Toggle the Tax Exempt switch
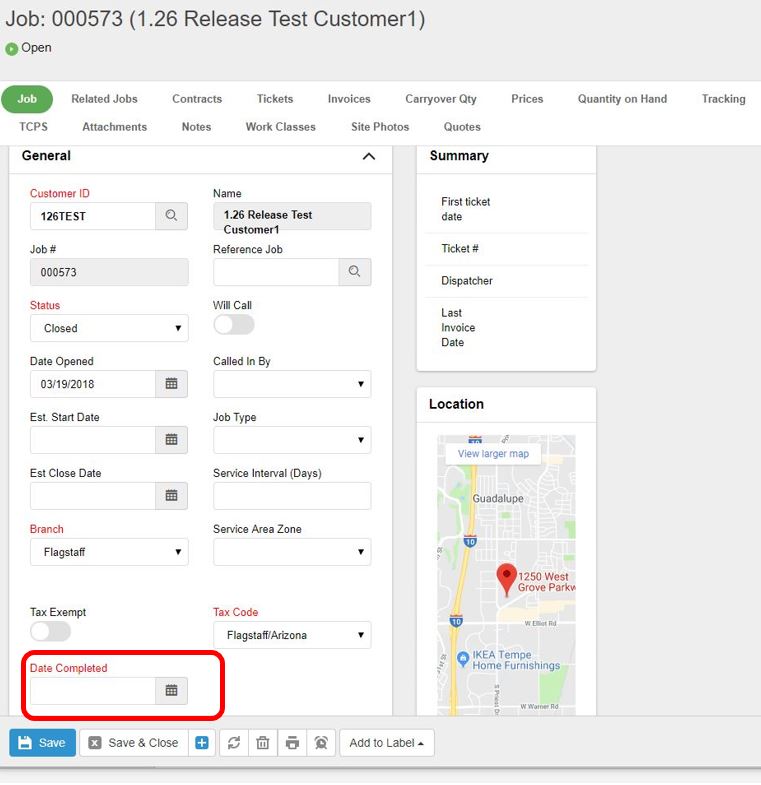This screenshot has width=761, height=785. pyautogui.click(x=50, y=631)
